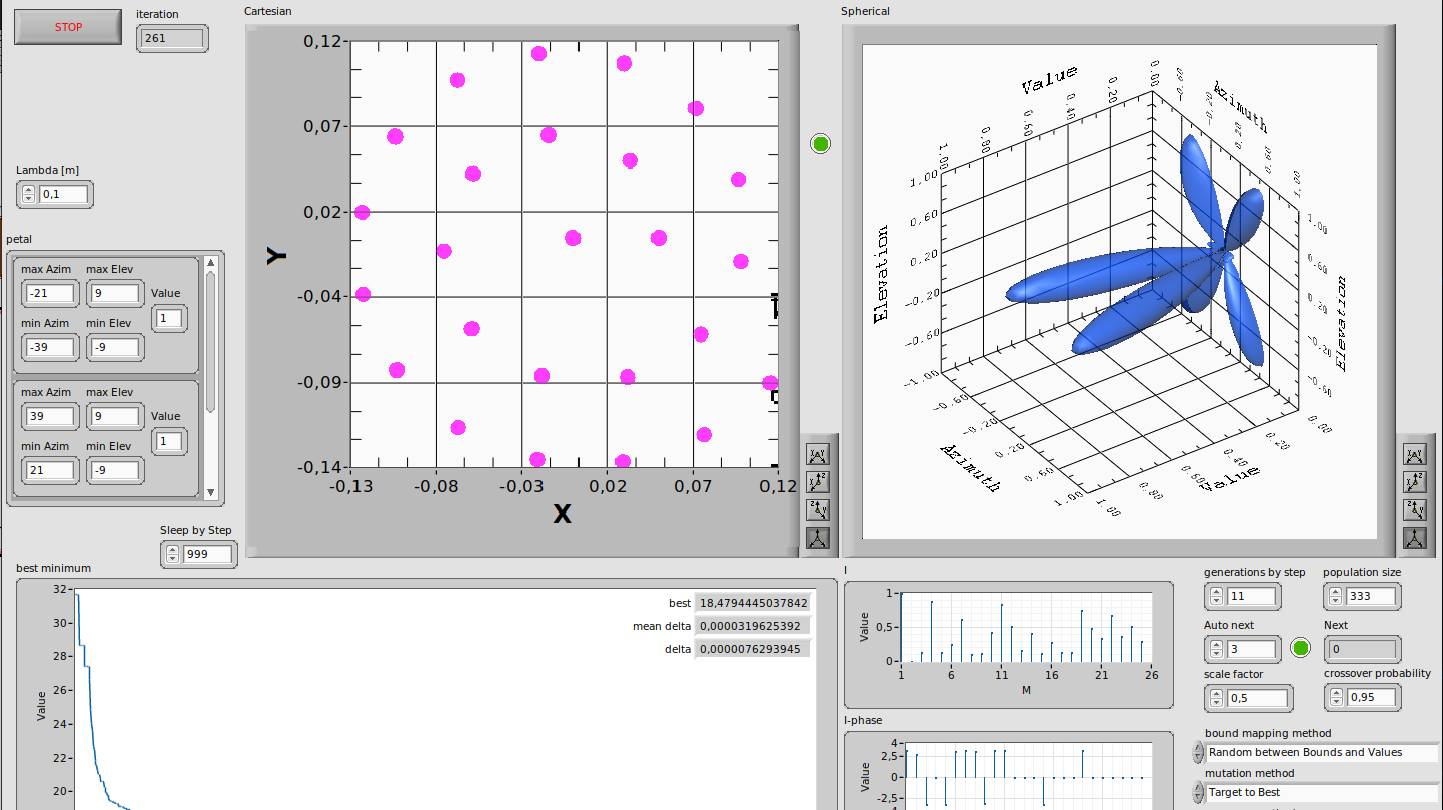Click the crossover probability value field
The image size is (1443, 810).
tap(1371, 697)
